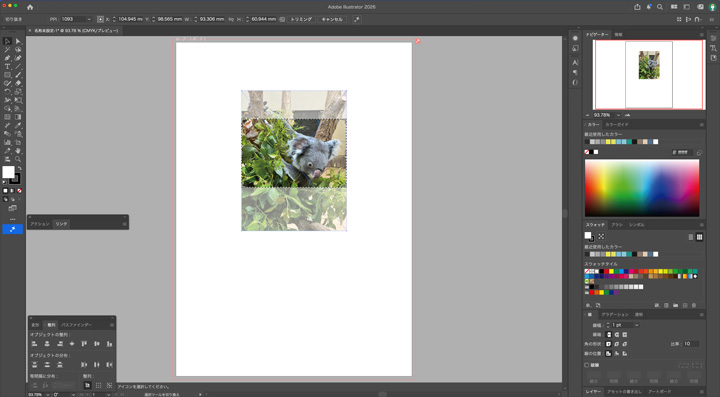Choose round join corner option
The width and height of the screenshot is (720, 397).
617,344
